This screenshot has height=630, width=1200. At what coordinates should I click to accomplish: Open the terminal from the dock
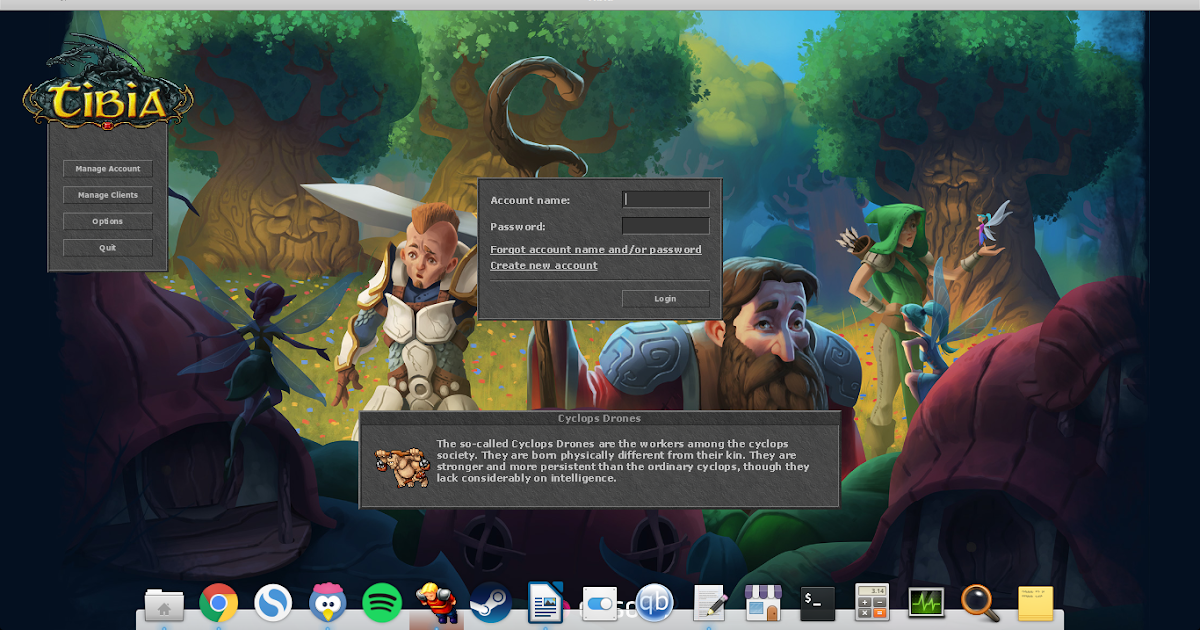tap(817, 603)
